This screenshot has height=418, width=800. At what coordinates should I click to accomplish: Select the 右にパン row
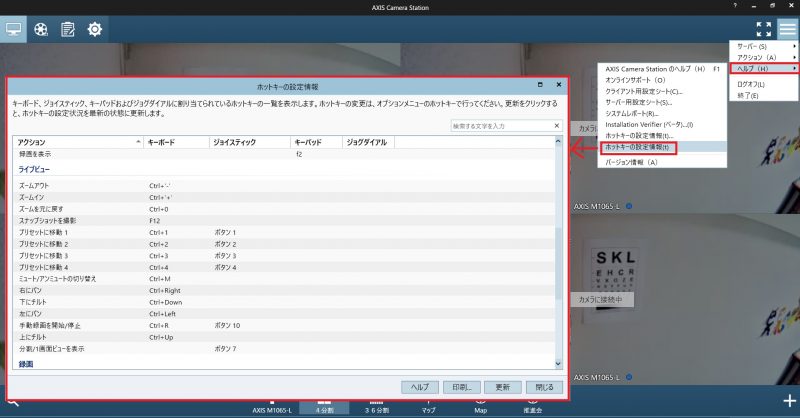click(x=284, y=290)
